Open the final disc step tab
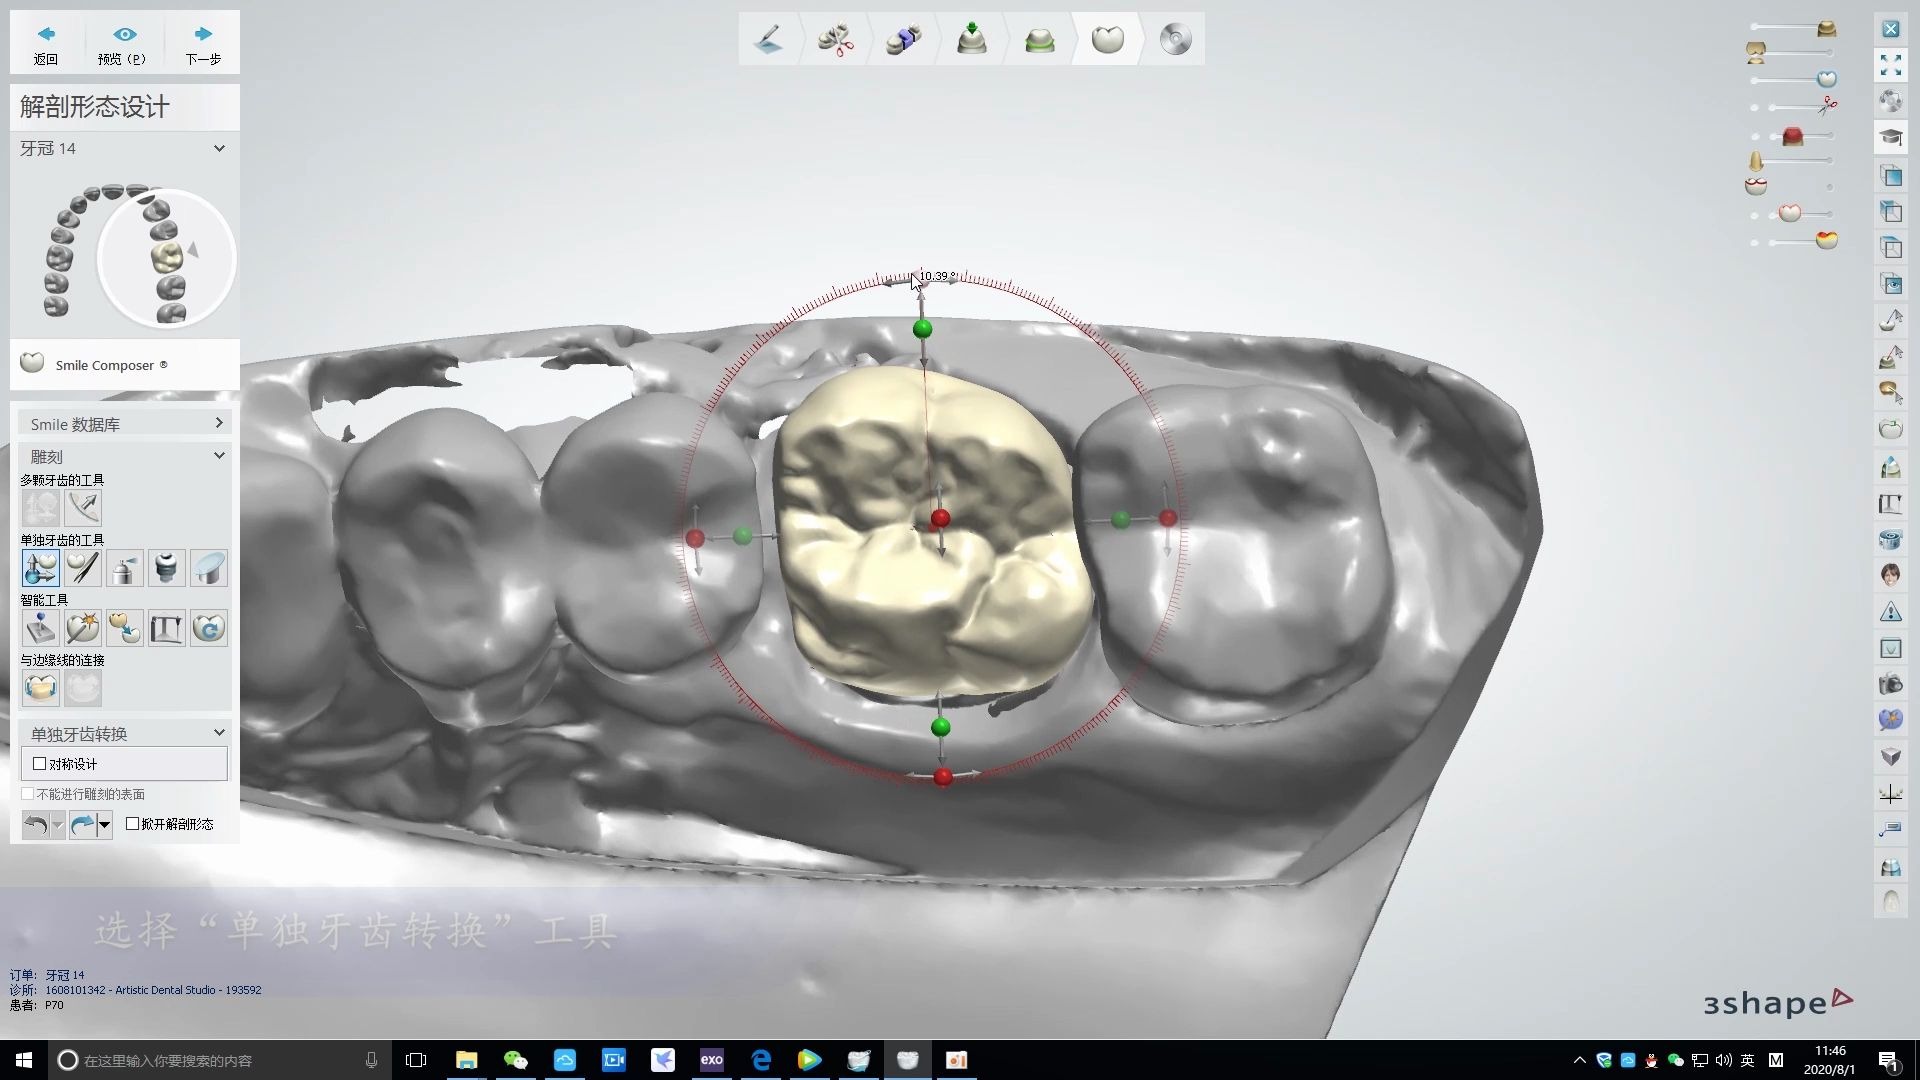Image resolution: width=1920 pixels, height=1080 pixels. click(x=1175, y=40)
